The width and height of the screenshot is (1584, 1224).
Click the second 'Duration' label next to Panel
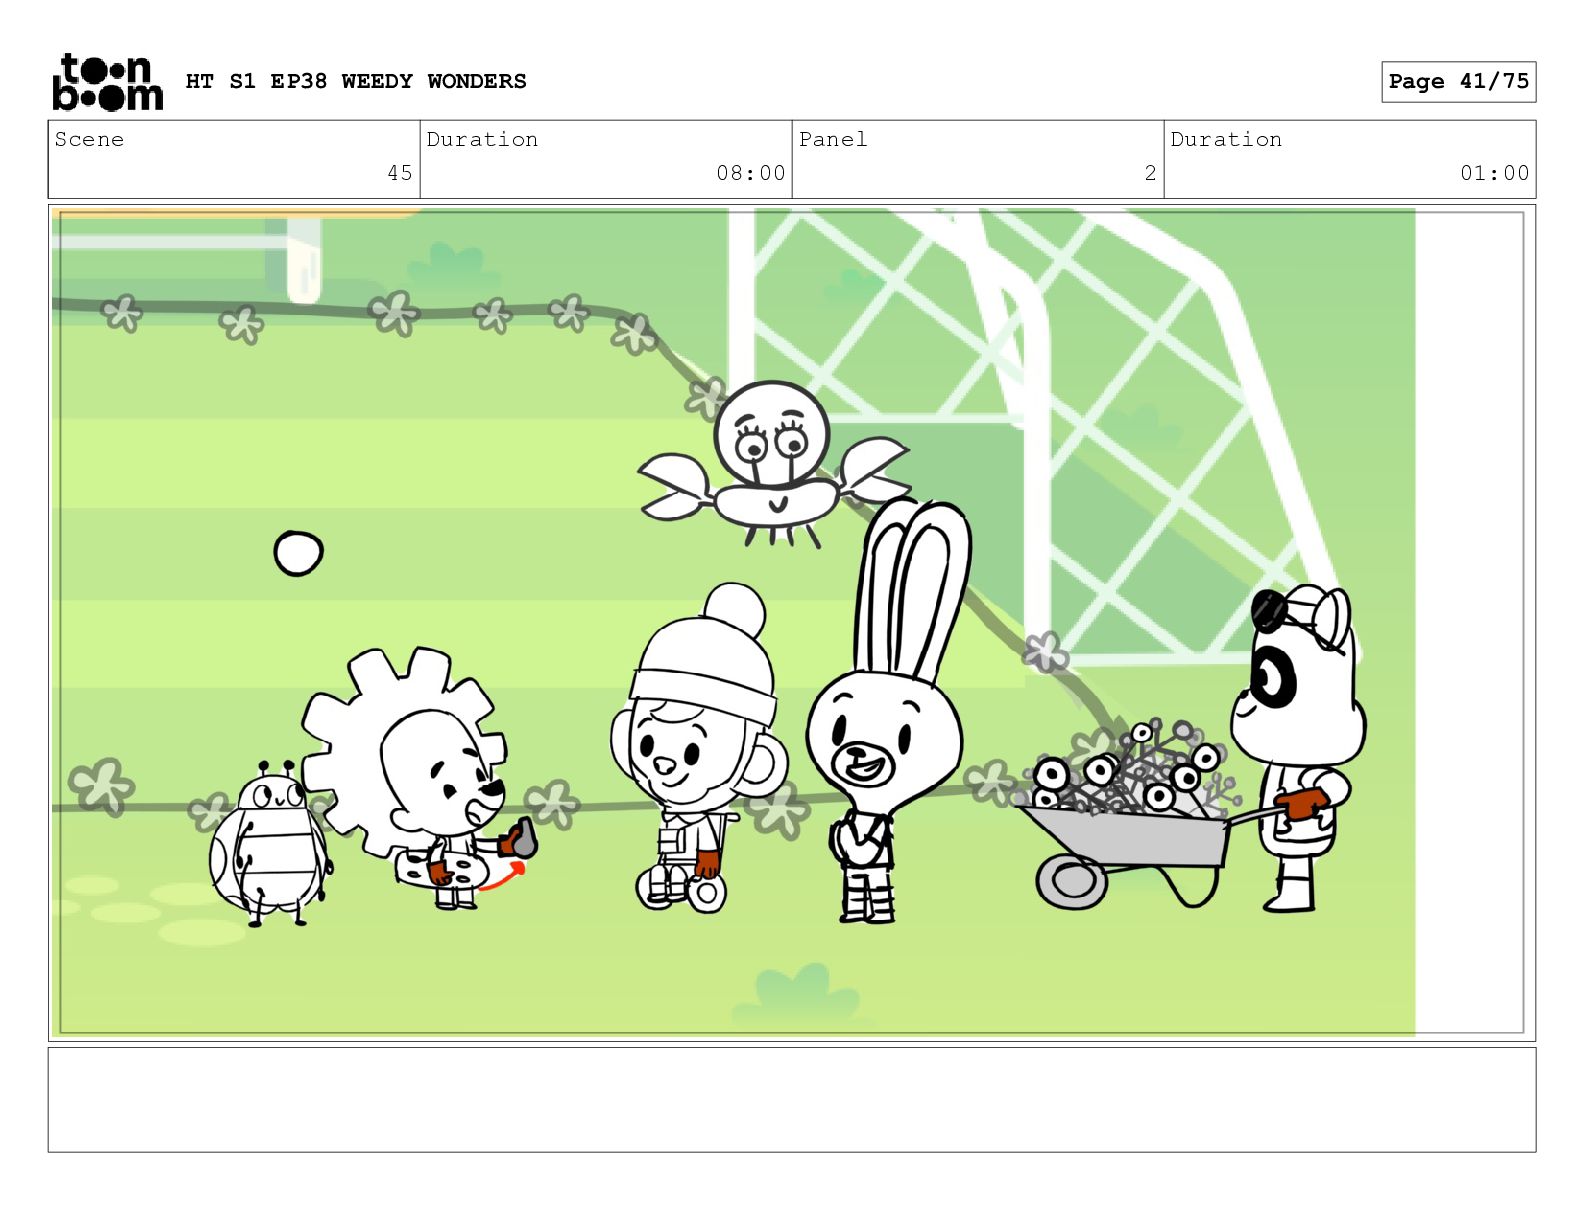1226,139
